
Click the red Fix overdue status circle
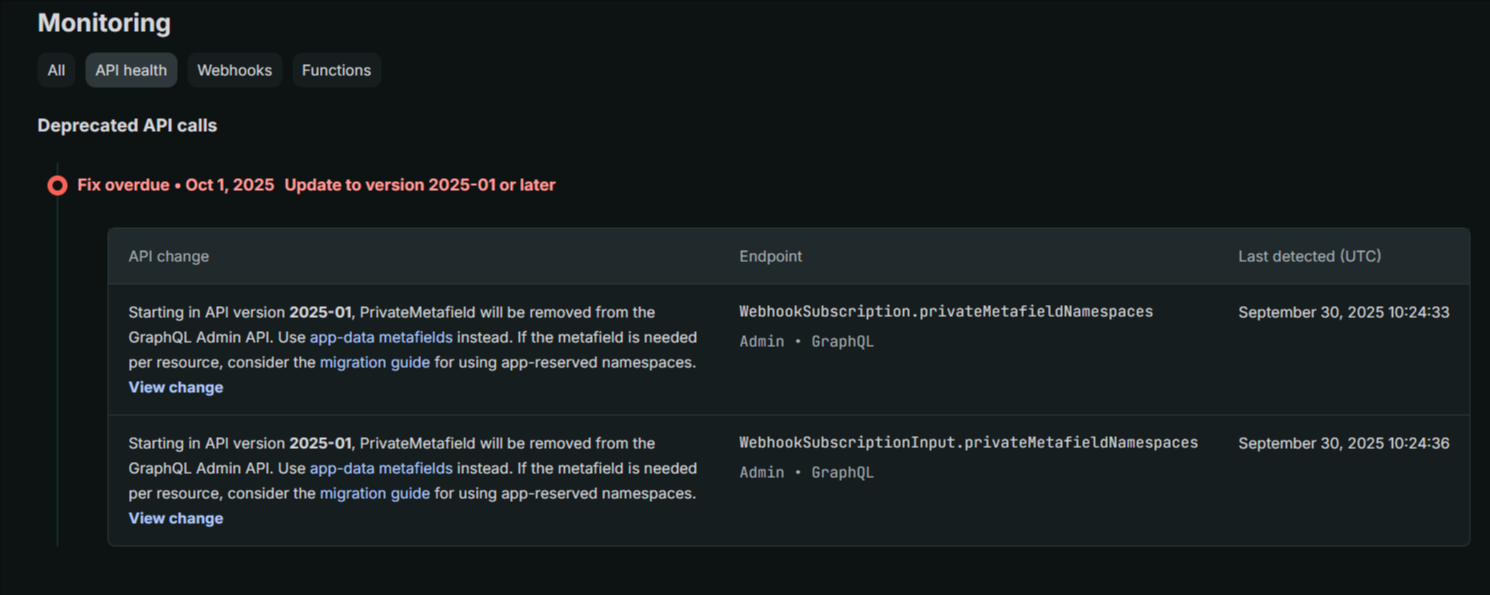coord(57,186)
